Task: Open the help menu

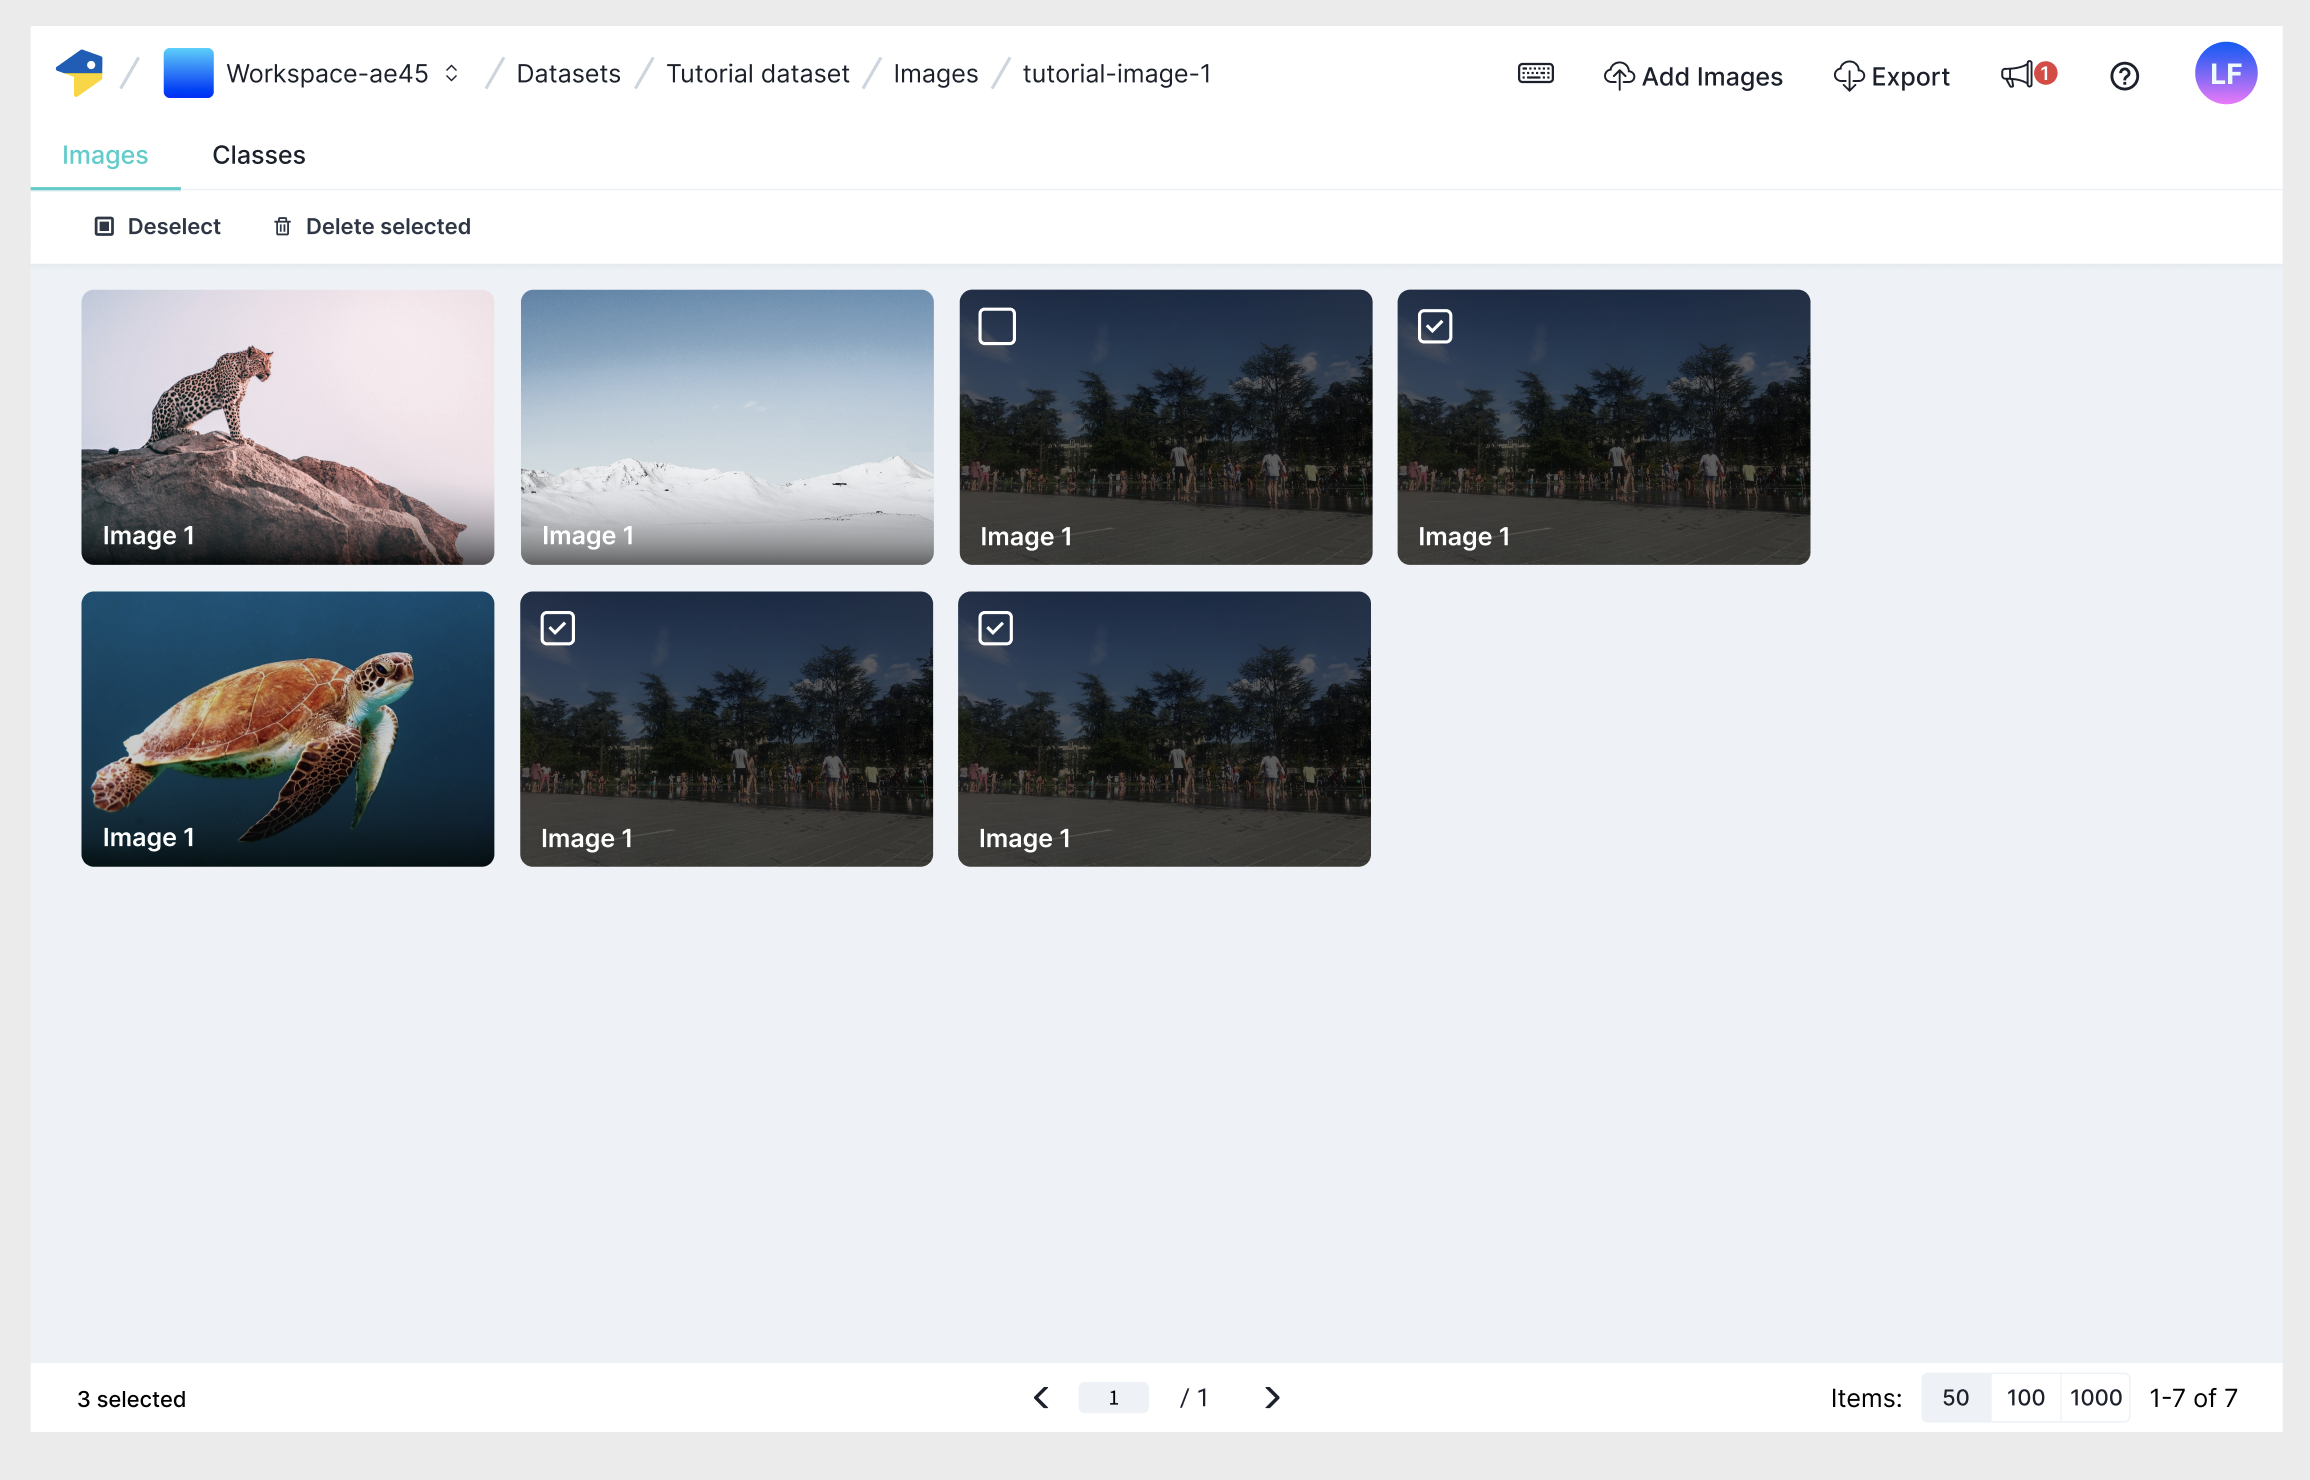Action: (x=2125, y=76)
